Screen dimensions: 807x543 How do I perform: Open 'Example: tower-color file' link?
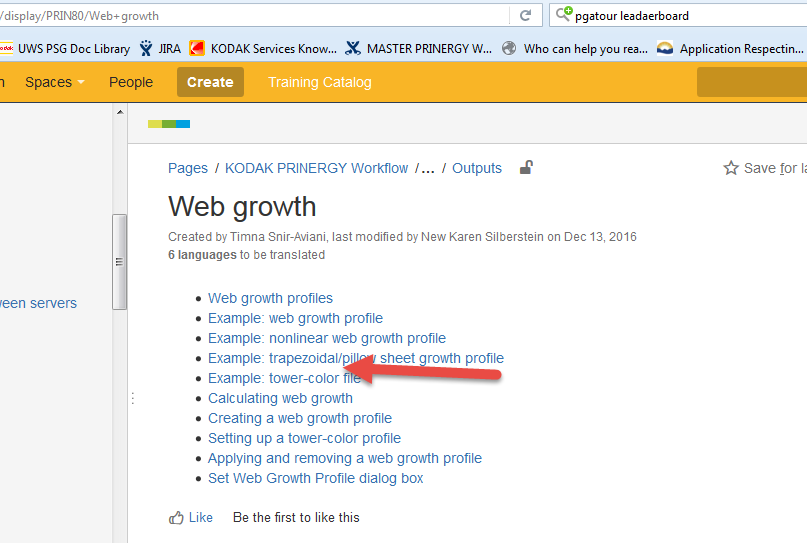pos(285,378)
